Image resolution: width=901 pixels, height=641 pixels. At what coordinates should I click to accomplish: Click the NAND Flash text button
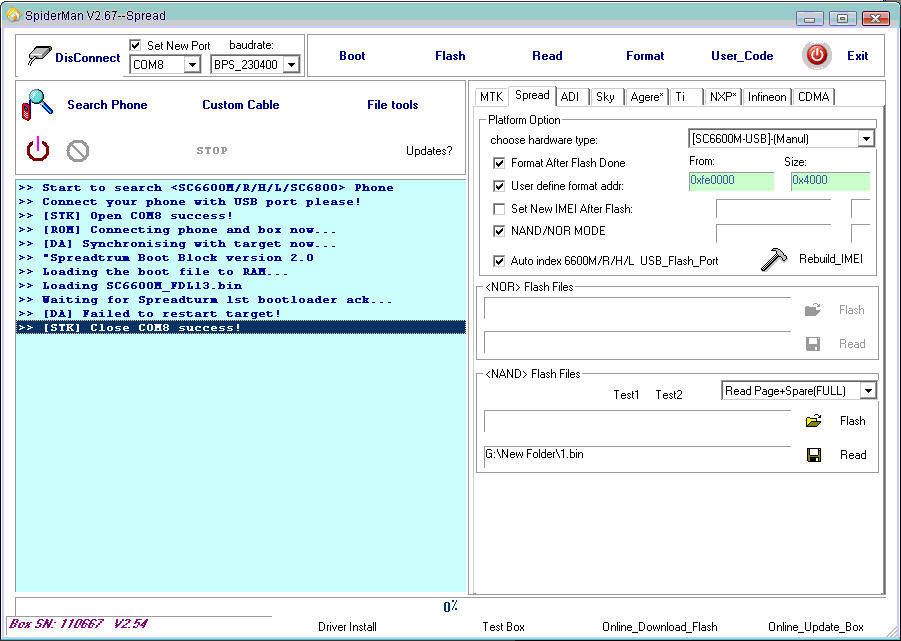(852, 421)
